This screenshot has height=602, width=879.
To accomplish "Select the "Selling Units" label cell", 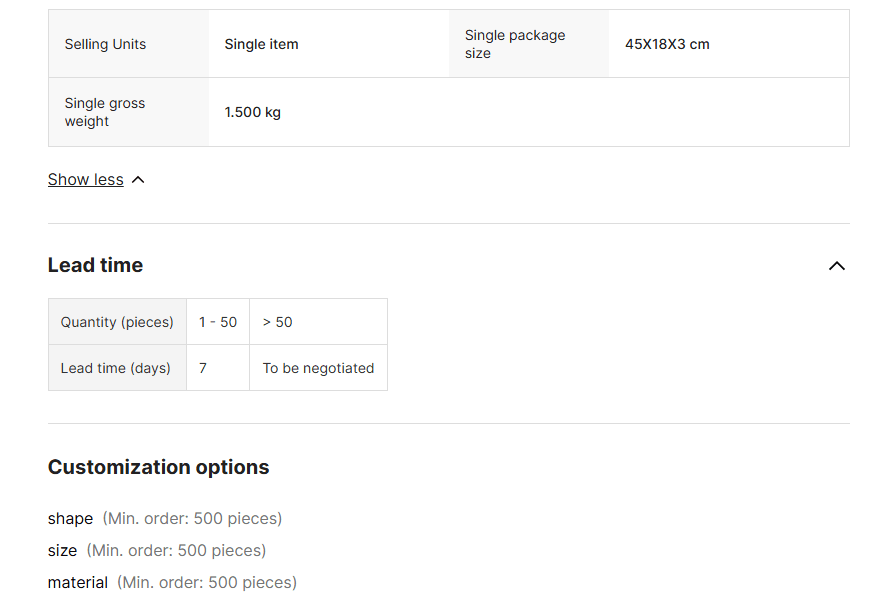I will coord(105,44).
